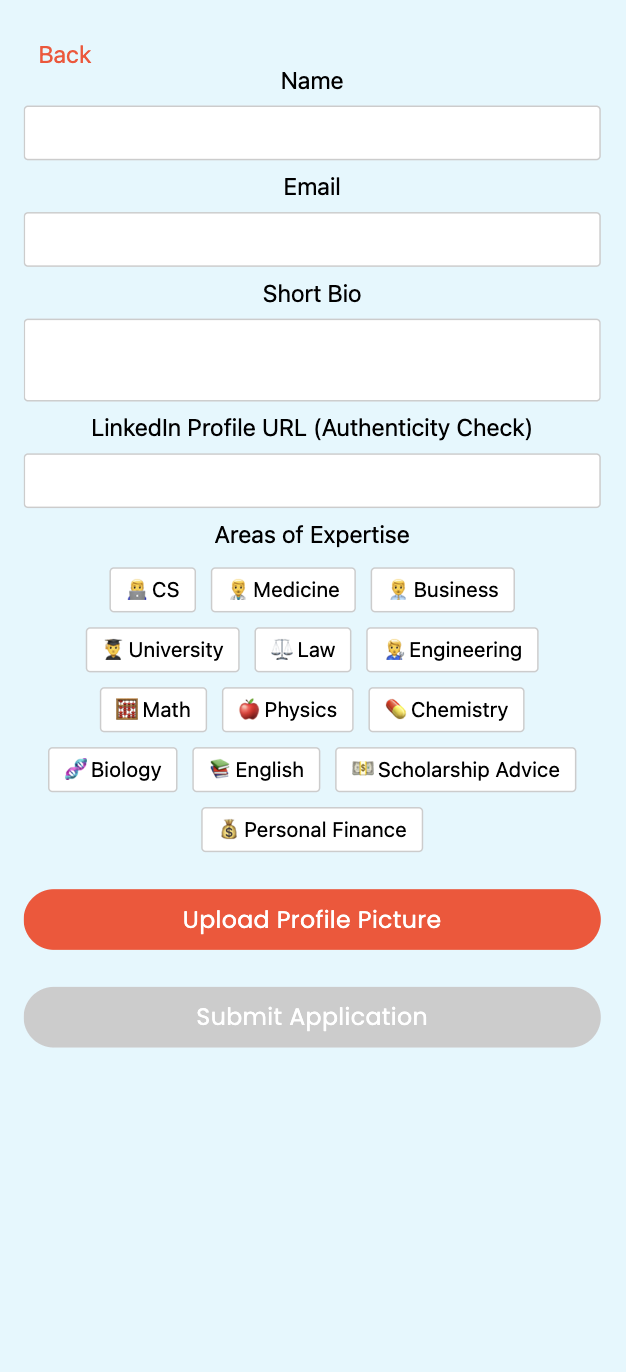This screenshot has height=1372, width=626.
Task: Click the LinkedIn Profile URL field
Action: pyautogui.click(x=312, y=481)
